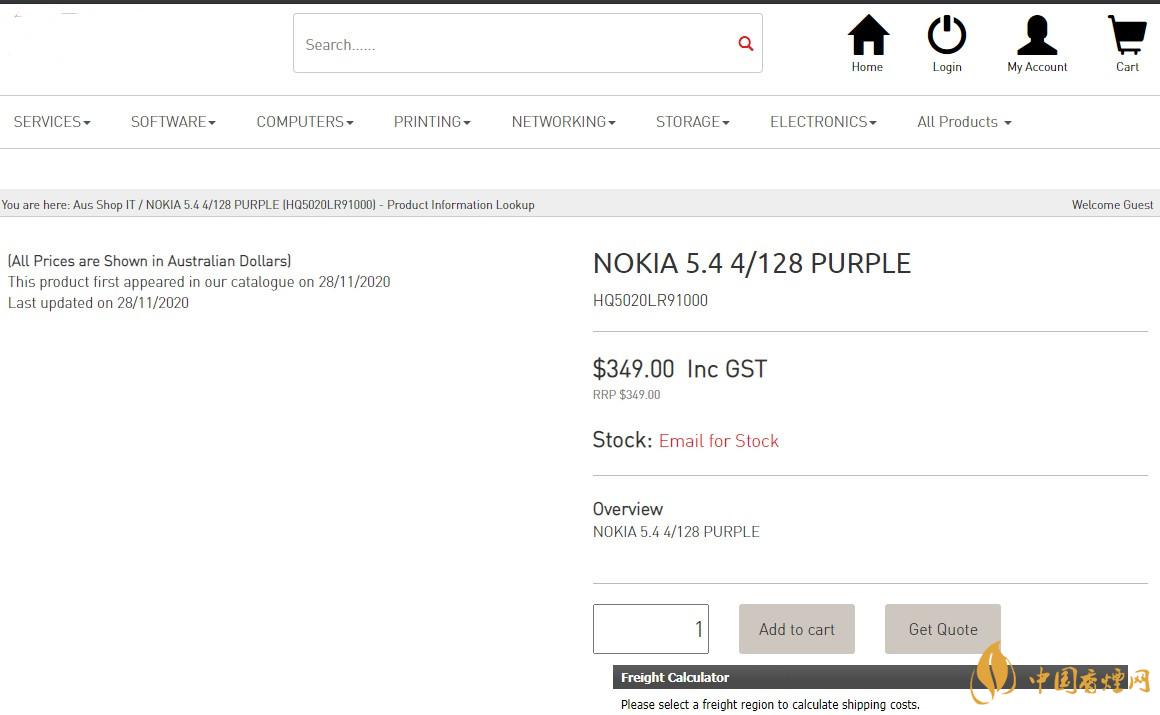Screen dimensions: 1160x715
Task: Expand the SERVICES dropdown menu
Action: click(x=52, y=122)
